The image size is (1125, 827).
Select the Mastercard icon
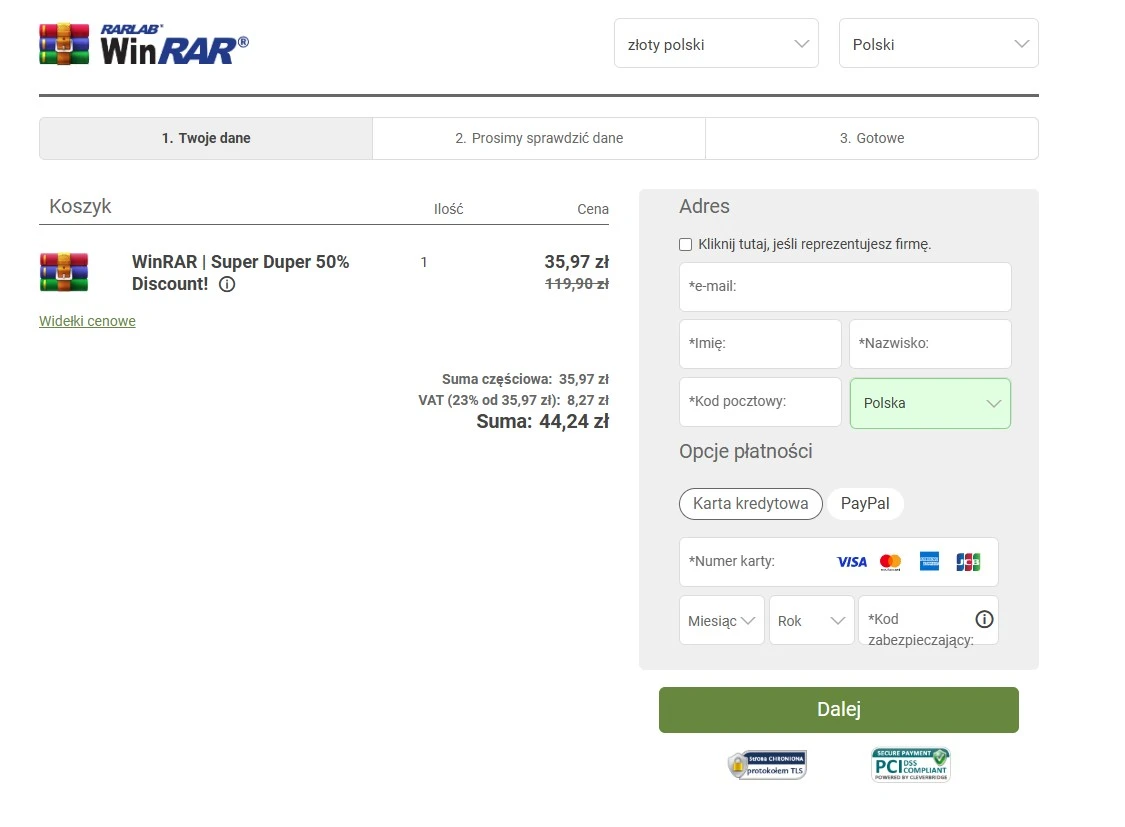[890, 561]
